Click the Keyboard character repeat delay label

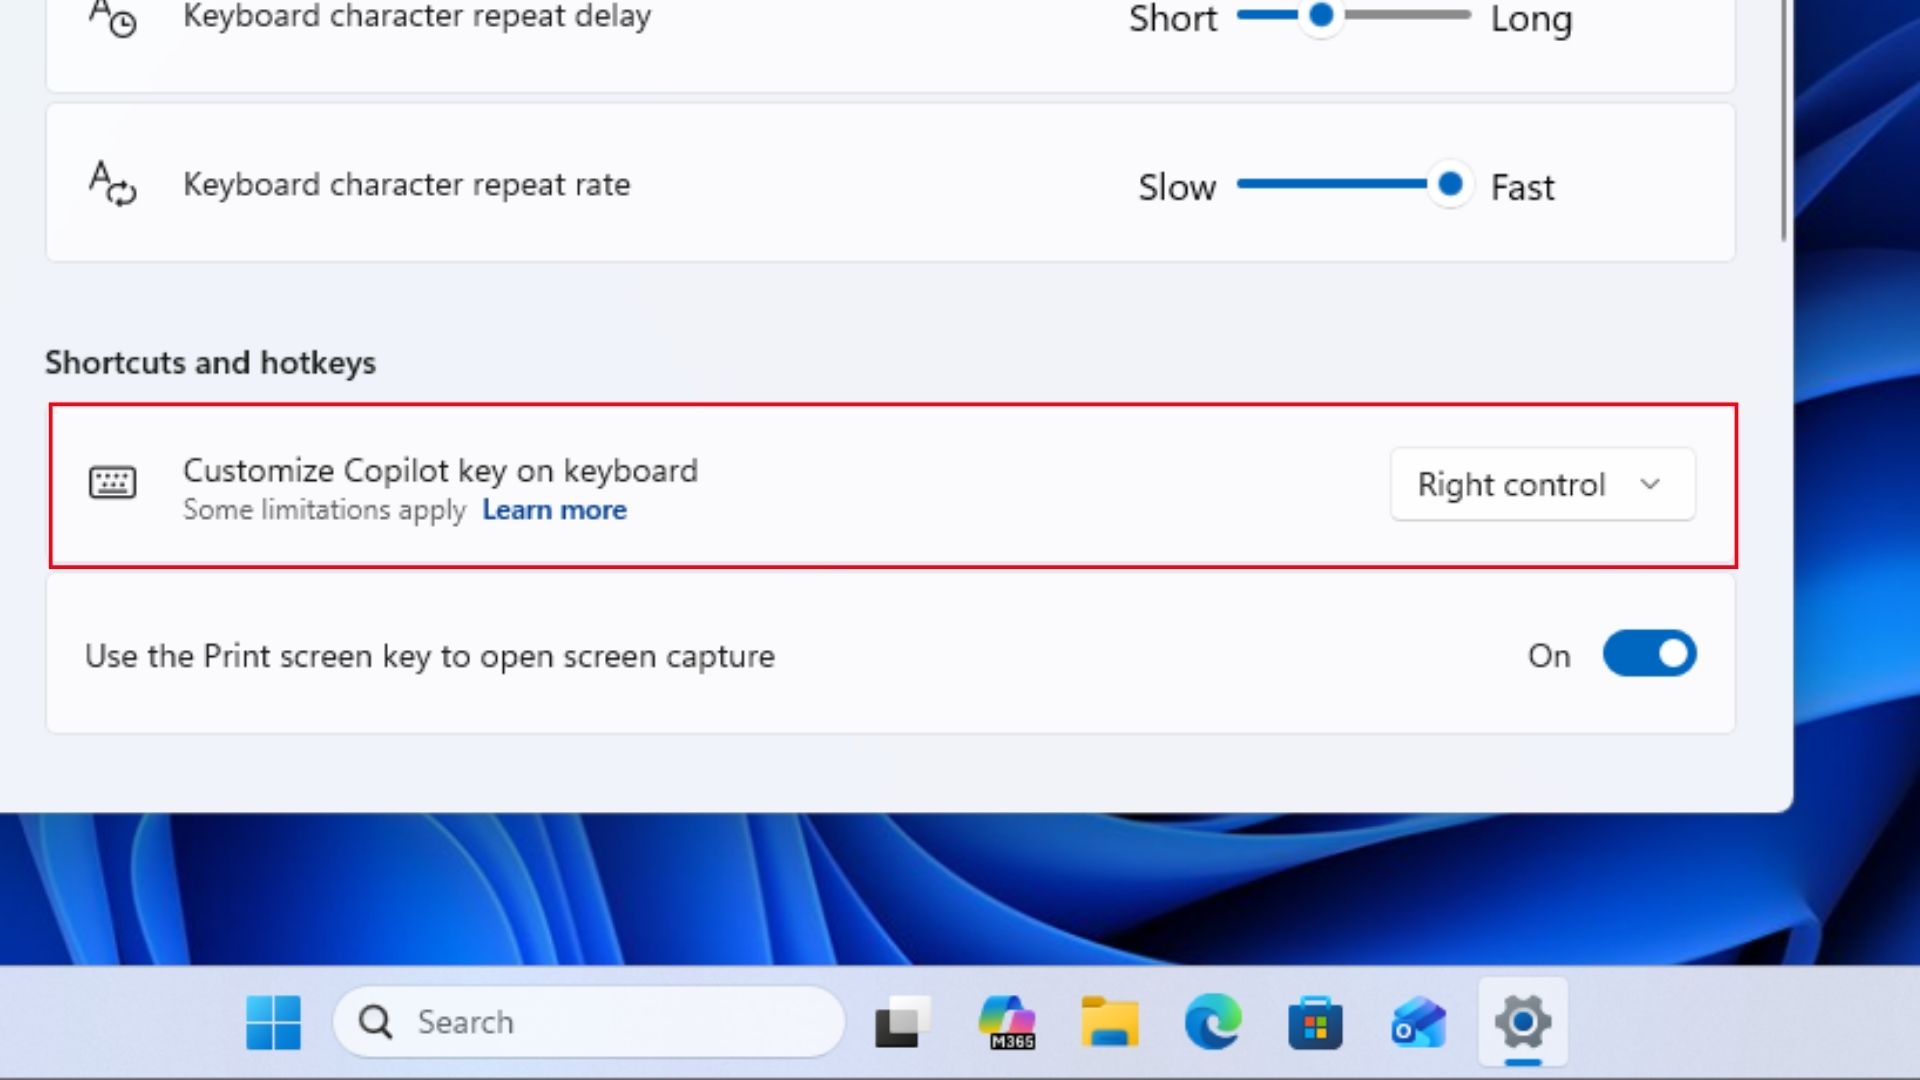417,16
